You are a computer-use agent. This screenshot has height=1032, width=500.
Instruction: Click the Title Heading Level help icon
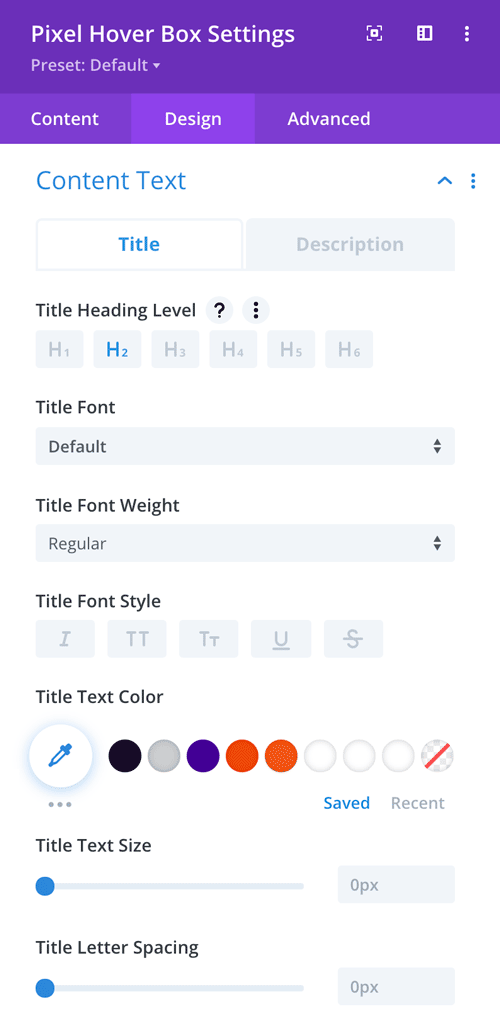point(220,310)
